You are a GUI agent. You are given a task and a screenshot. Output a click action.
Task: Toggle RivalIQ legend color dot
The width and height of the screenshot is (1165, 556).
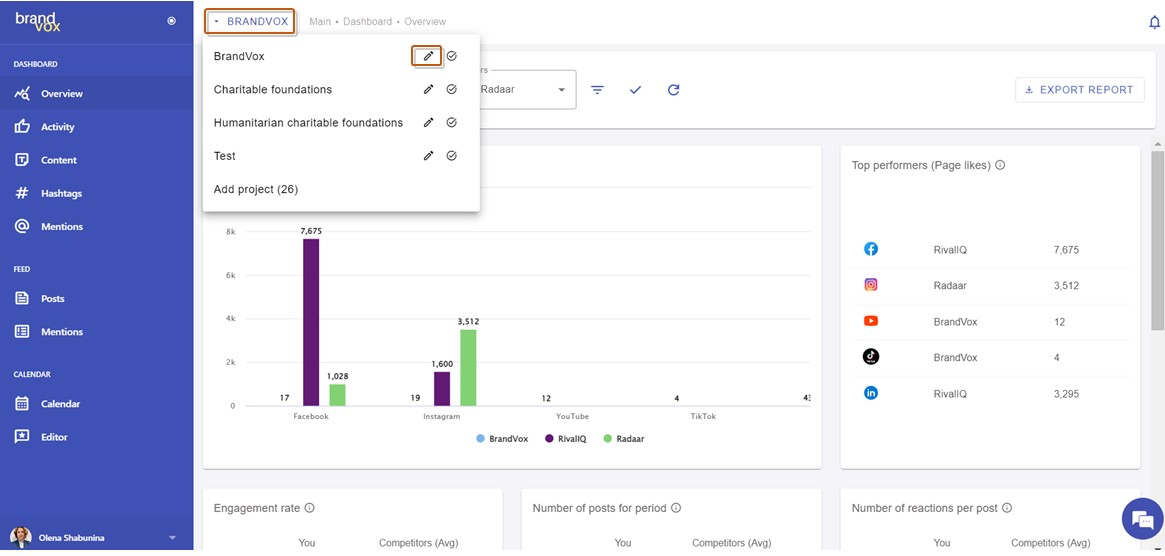click(550, 439)
